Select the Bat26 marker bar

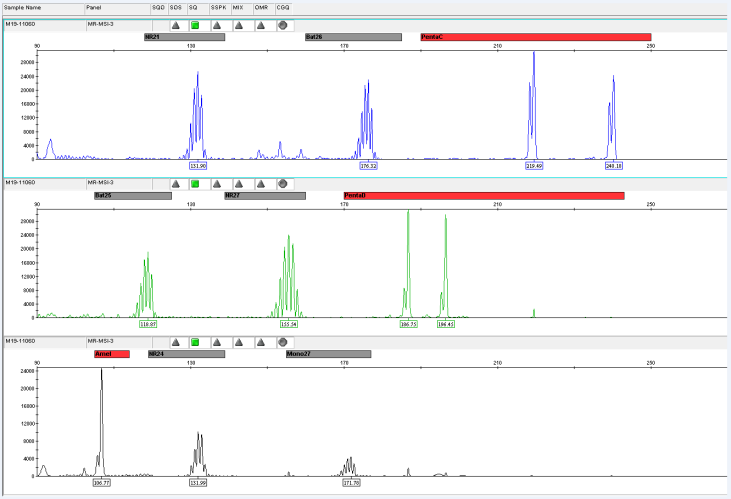353,37
